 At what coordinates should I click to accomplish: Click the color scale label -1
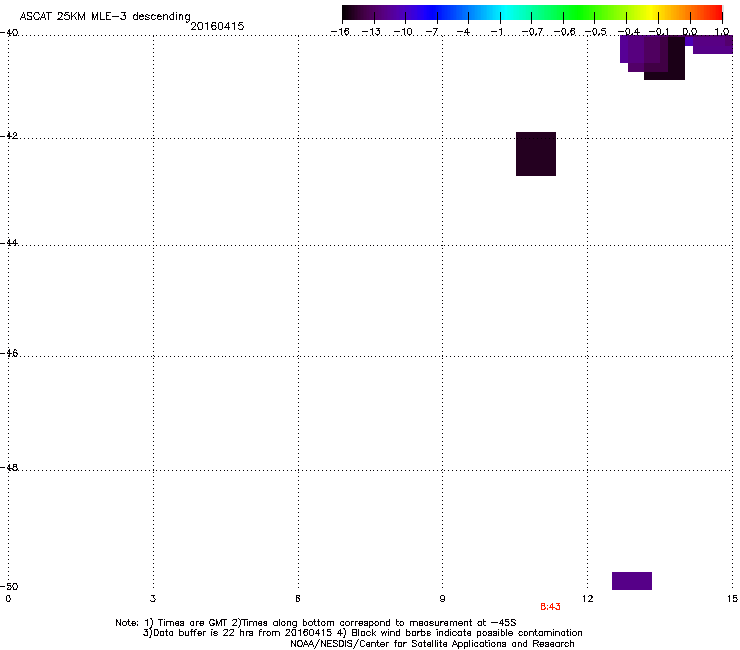496,32
